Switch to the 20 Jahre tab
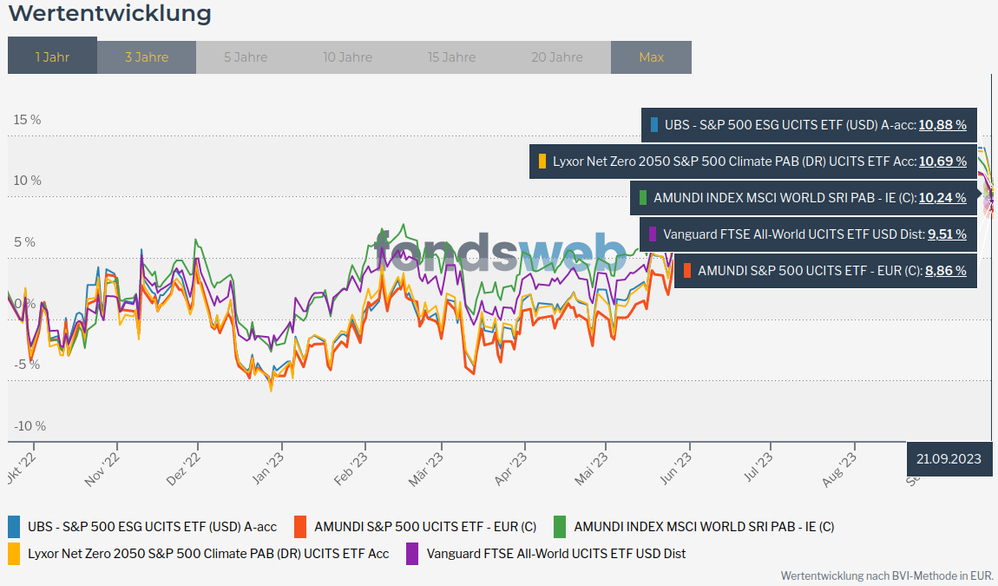 555,57
